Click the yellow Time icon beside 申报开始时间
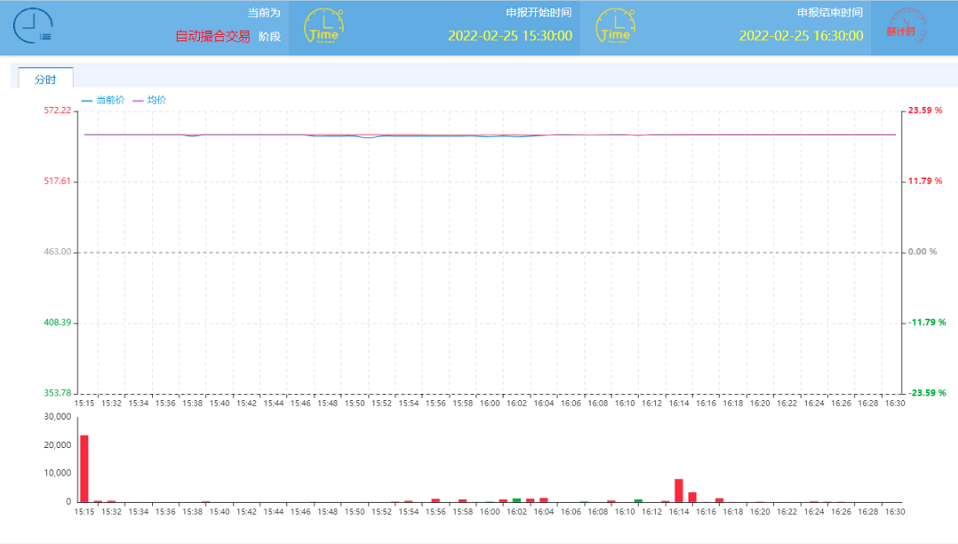 pyautogui.click(x=323, y=27)
